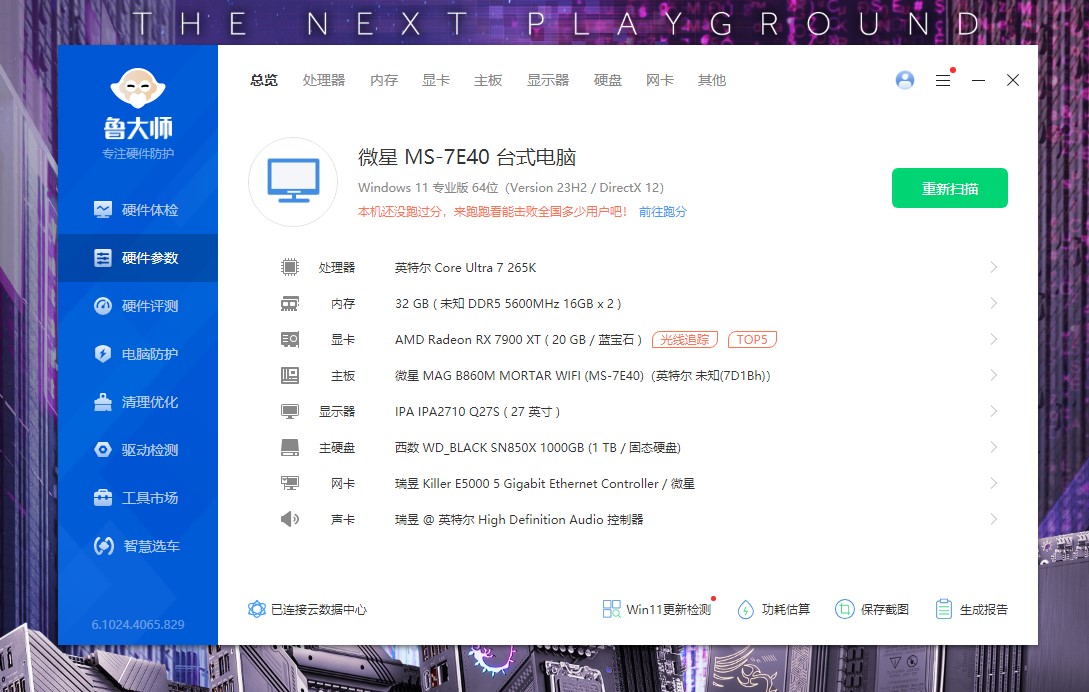Expand the 内存 row chevron
The image size is (1089, 692).
[x=993, y=303]
